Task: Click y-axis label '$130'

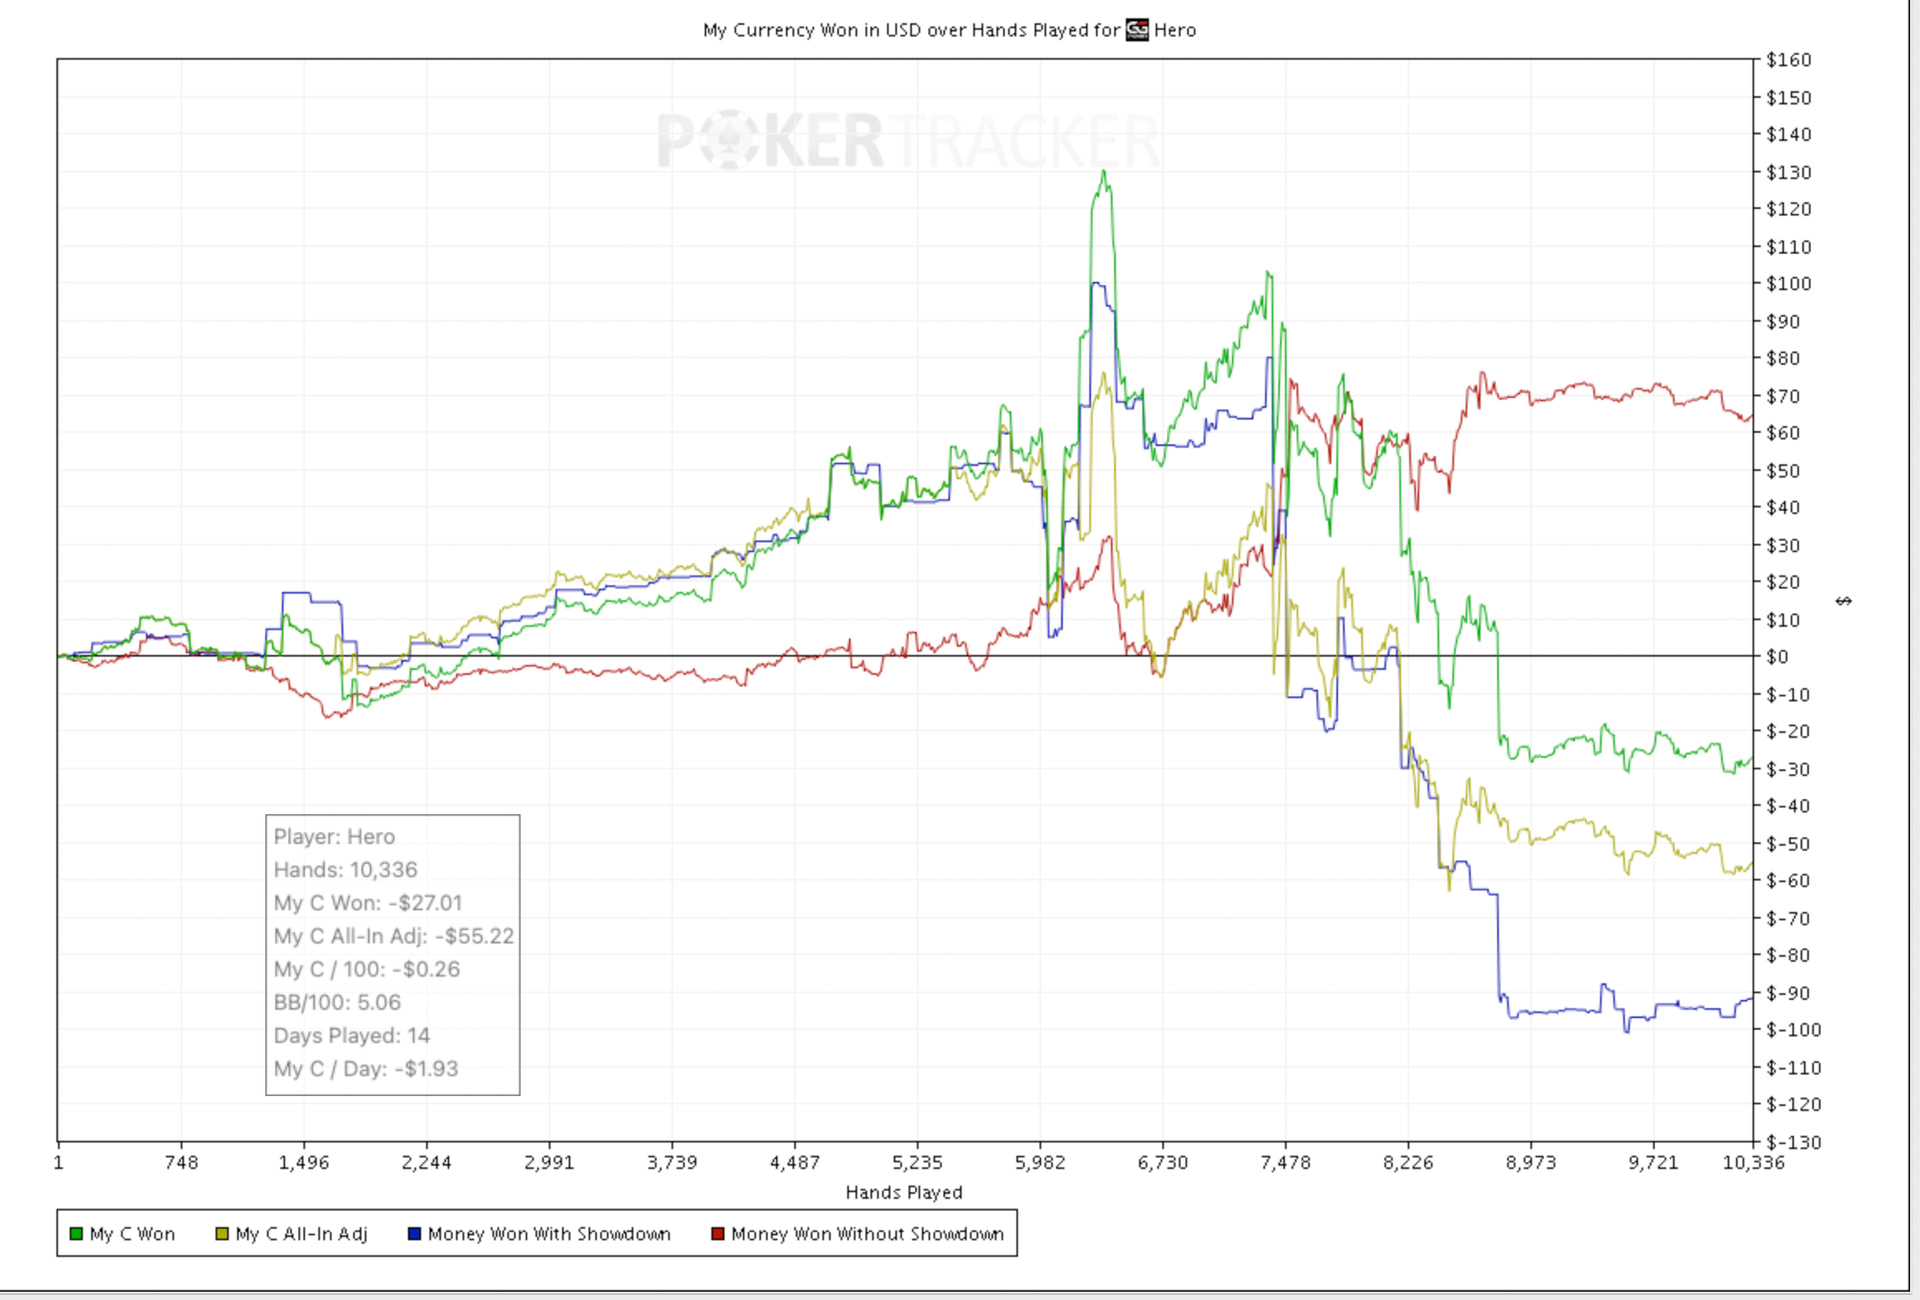Action: coord(1789,172)
